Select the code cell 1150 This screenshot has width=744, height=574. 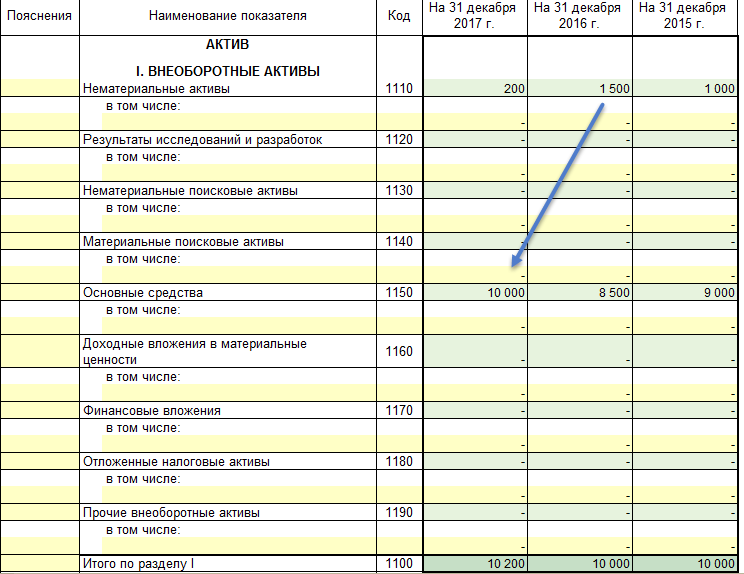coord(398,293)
